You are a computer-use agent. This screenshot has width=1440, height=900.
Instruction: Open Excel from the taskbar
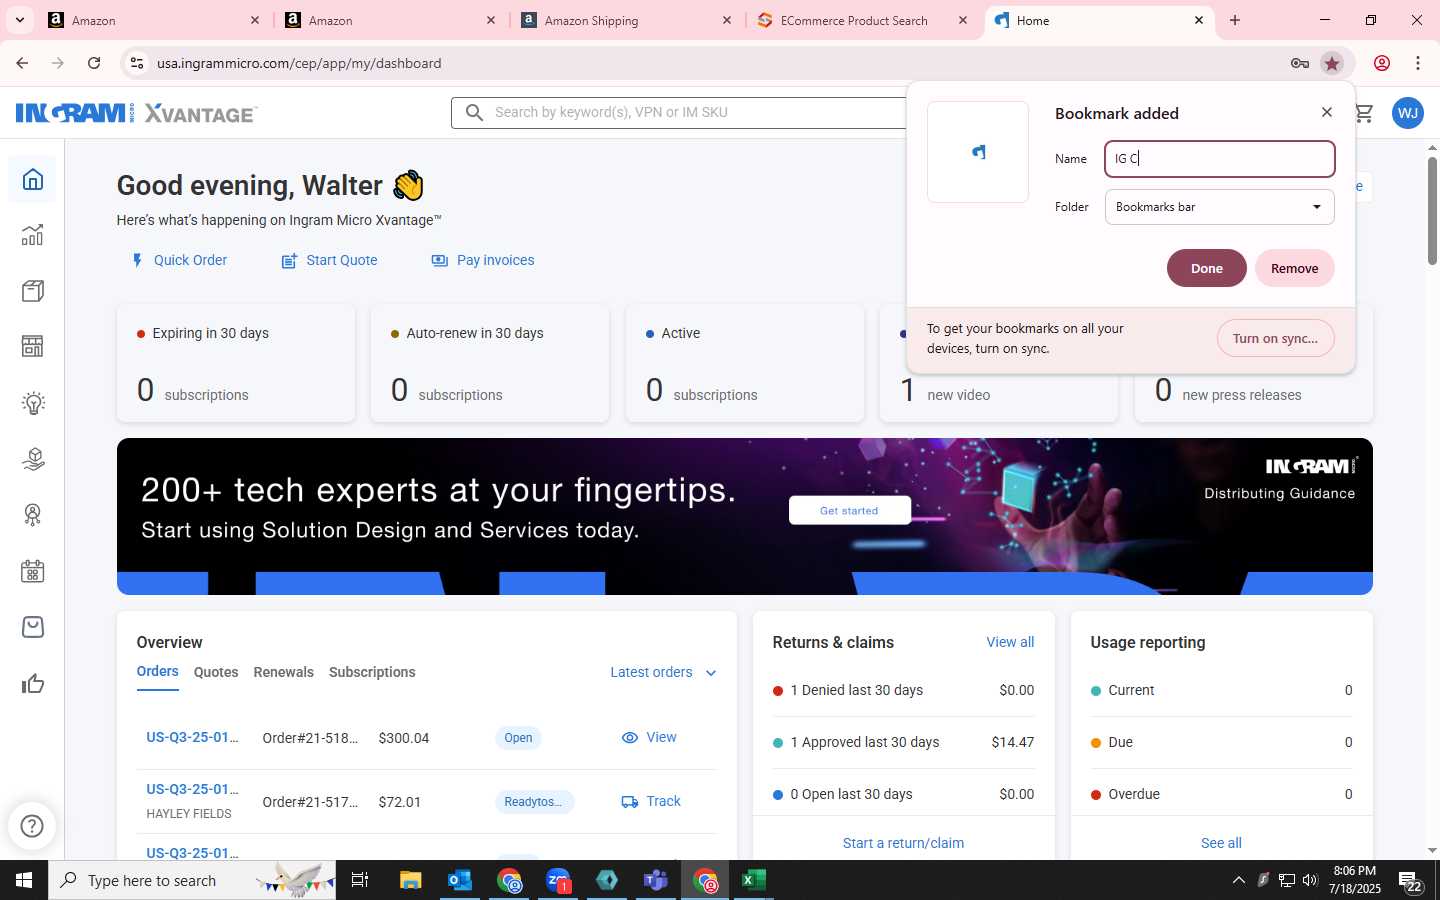coord(754,880)
